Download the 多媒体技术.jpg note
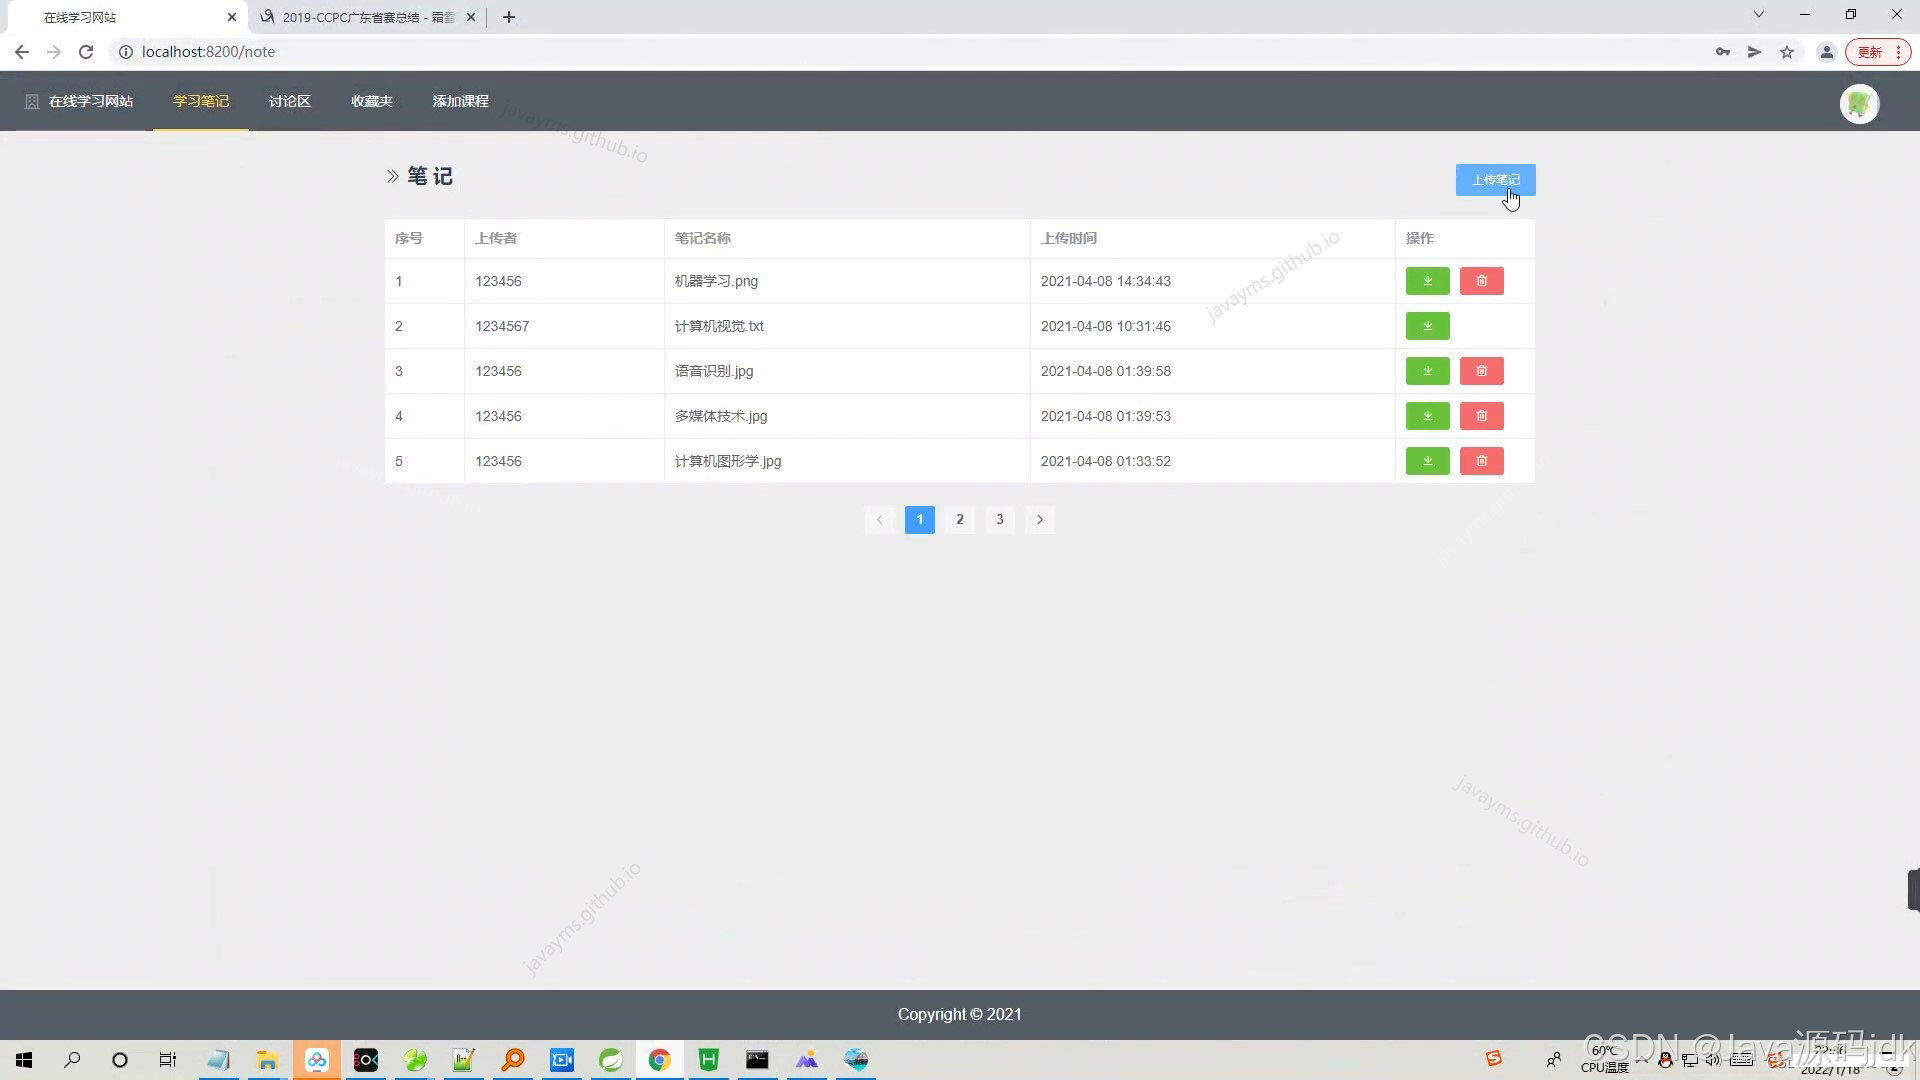The width and height of the screenshot is (1920, 1080). (x=1427, y=416)
